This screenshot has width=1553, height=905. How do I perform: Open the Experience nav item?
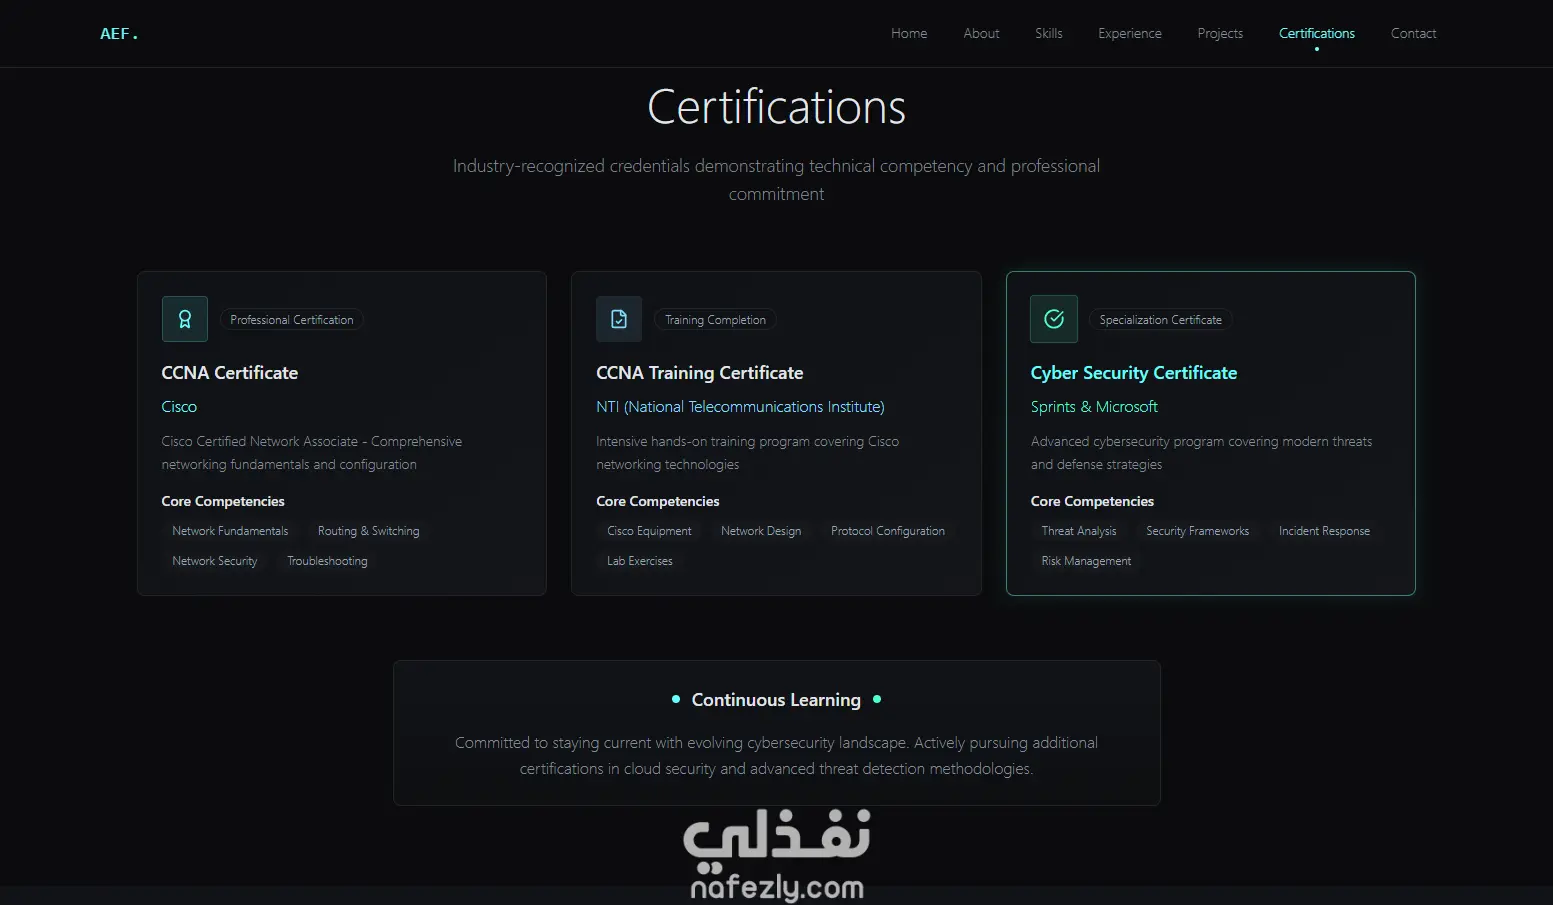click(x=1130, y=33)
